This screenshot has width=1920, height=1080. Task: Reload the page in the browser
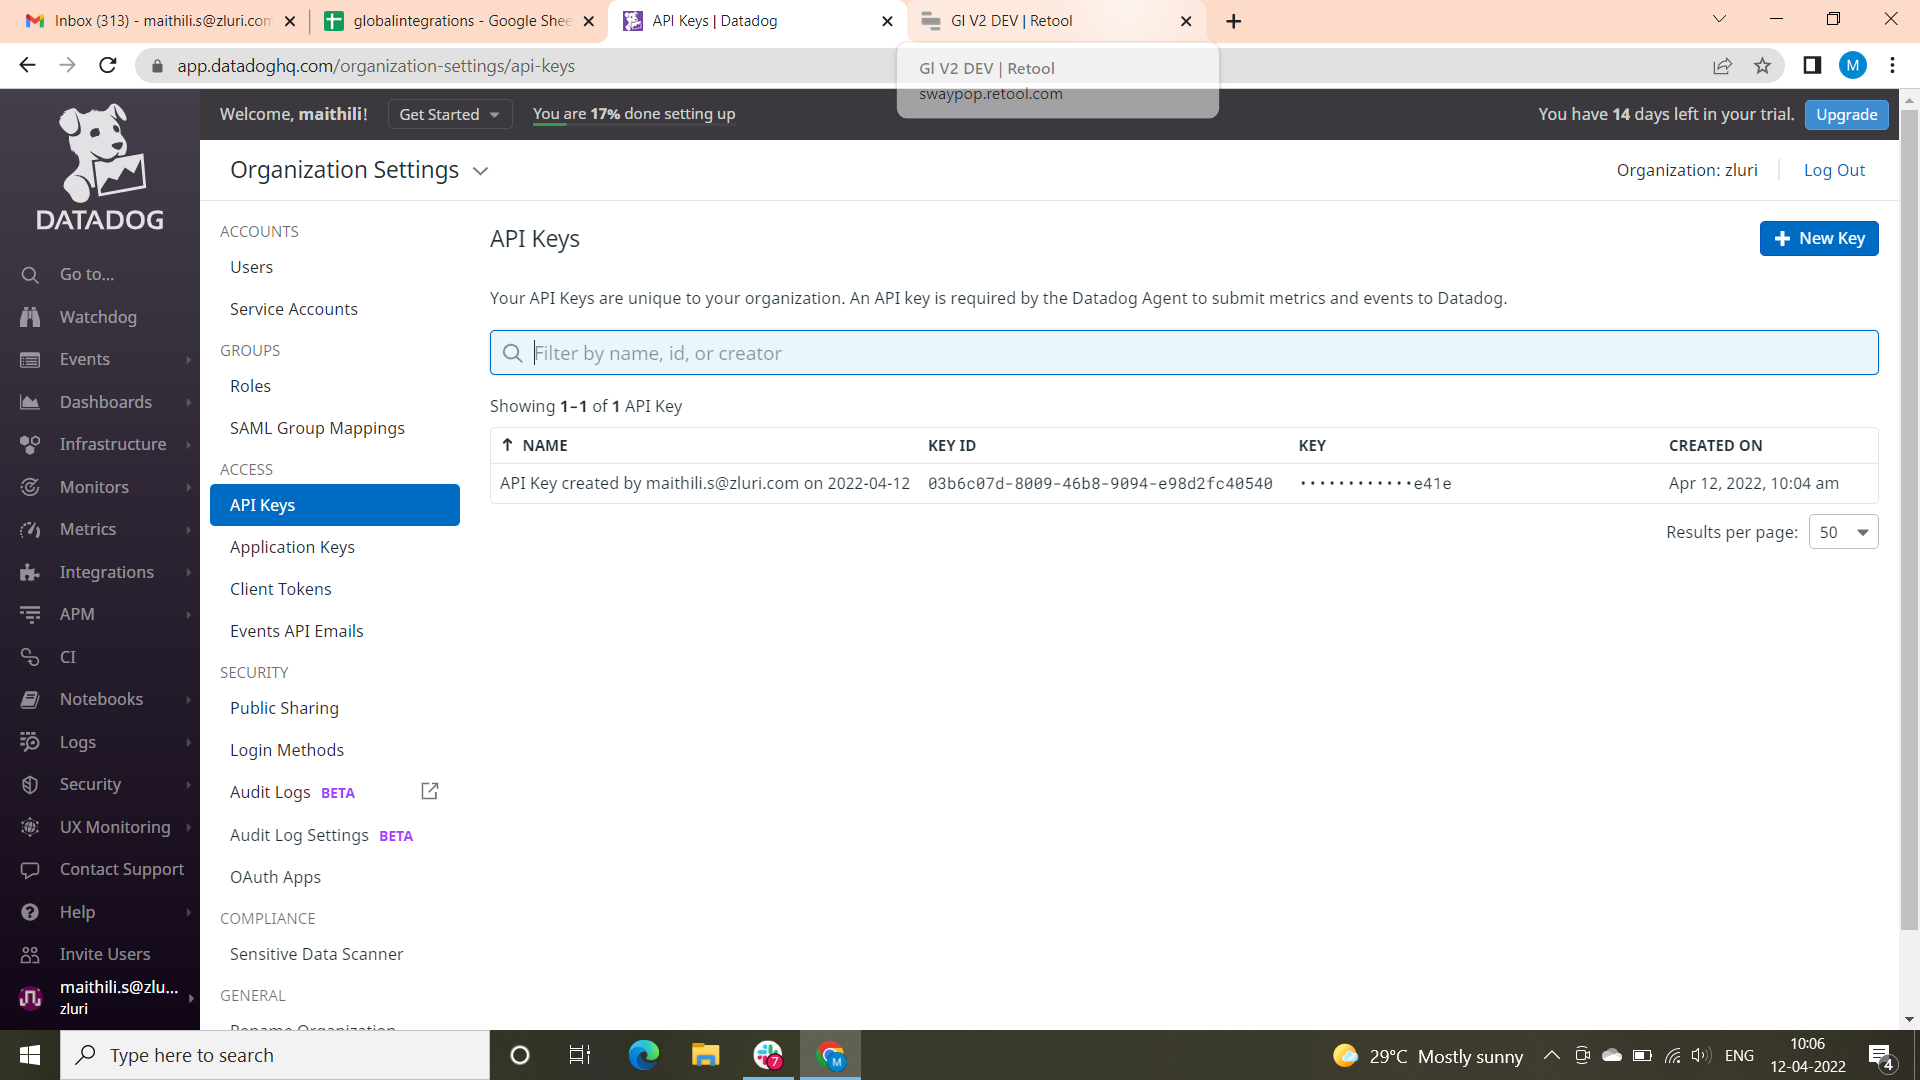click(x=108, y=66)
